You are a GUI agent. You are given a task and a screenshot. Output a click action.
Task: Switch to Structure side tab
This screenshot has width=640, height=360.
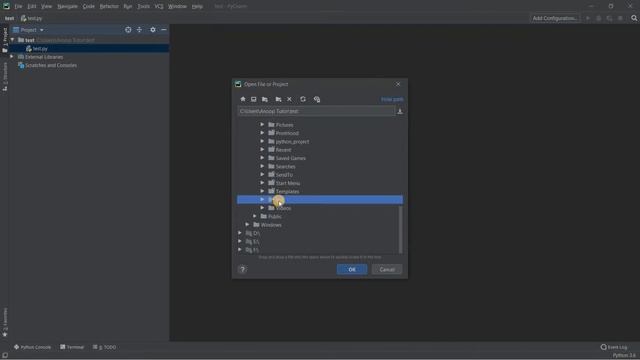tap(5, 77)
